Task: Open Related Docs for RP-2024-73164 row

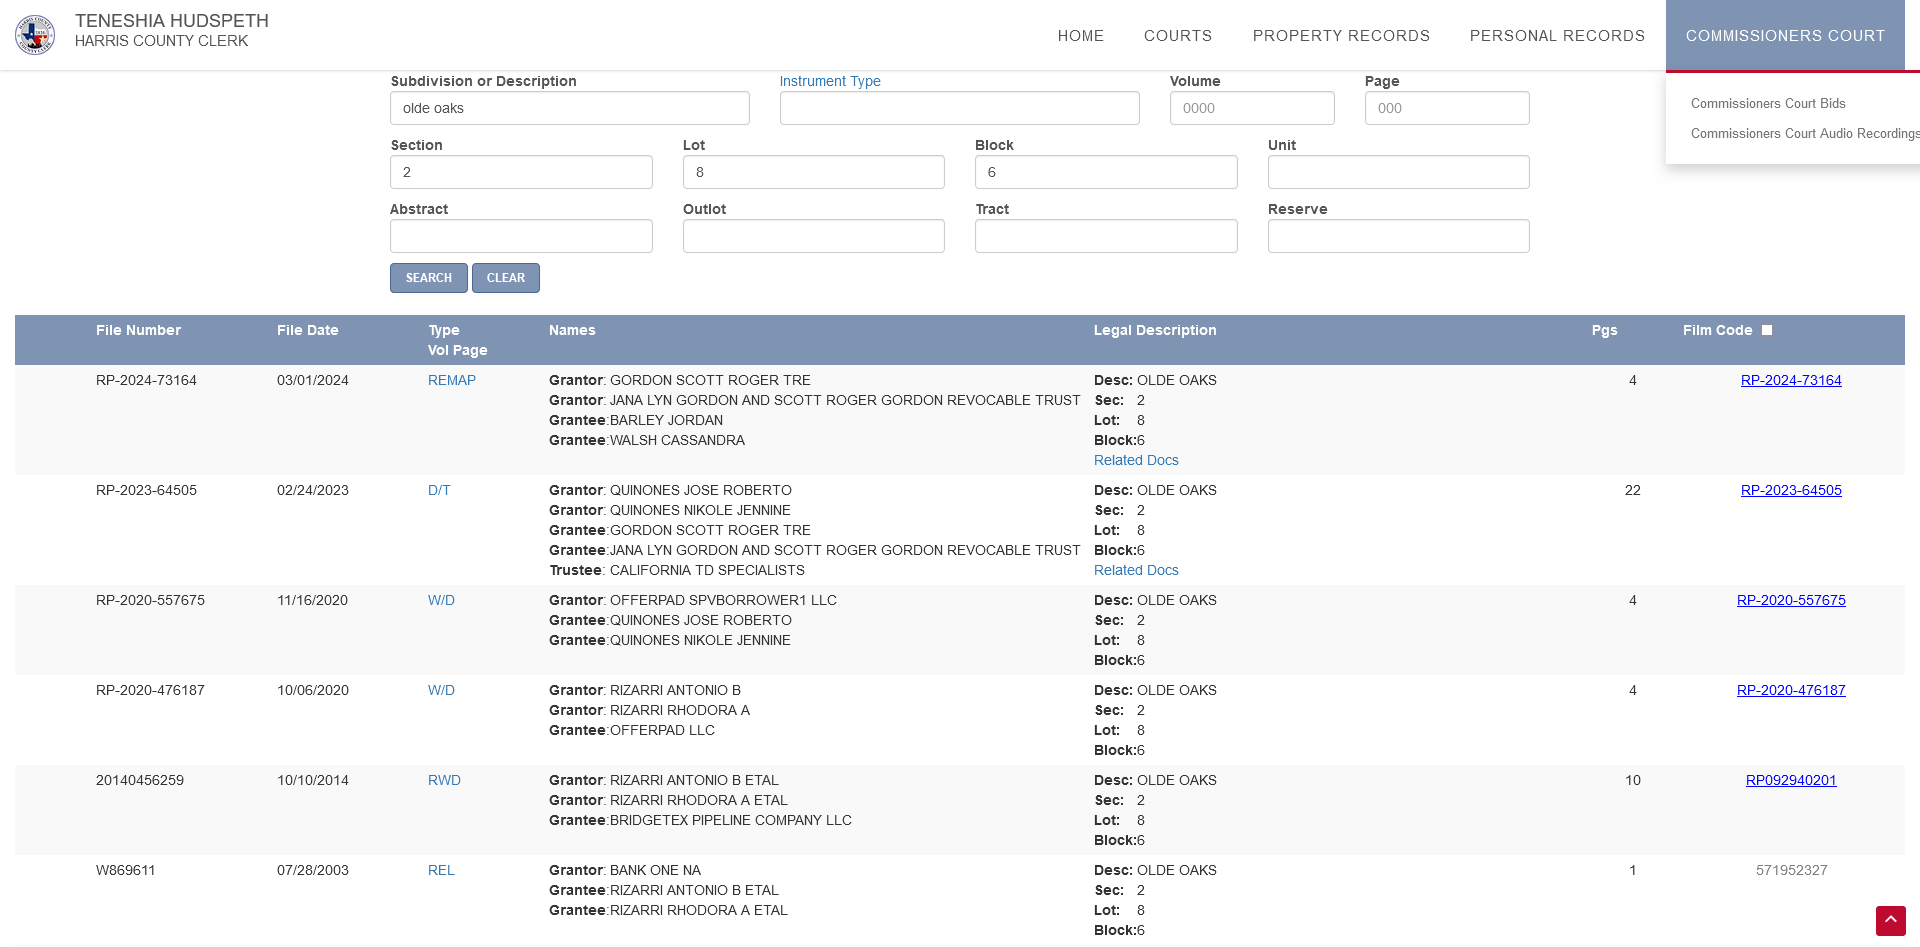Action: coord(1136,460)
